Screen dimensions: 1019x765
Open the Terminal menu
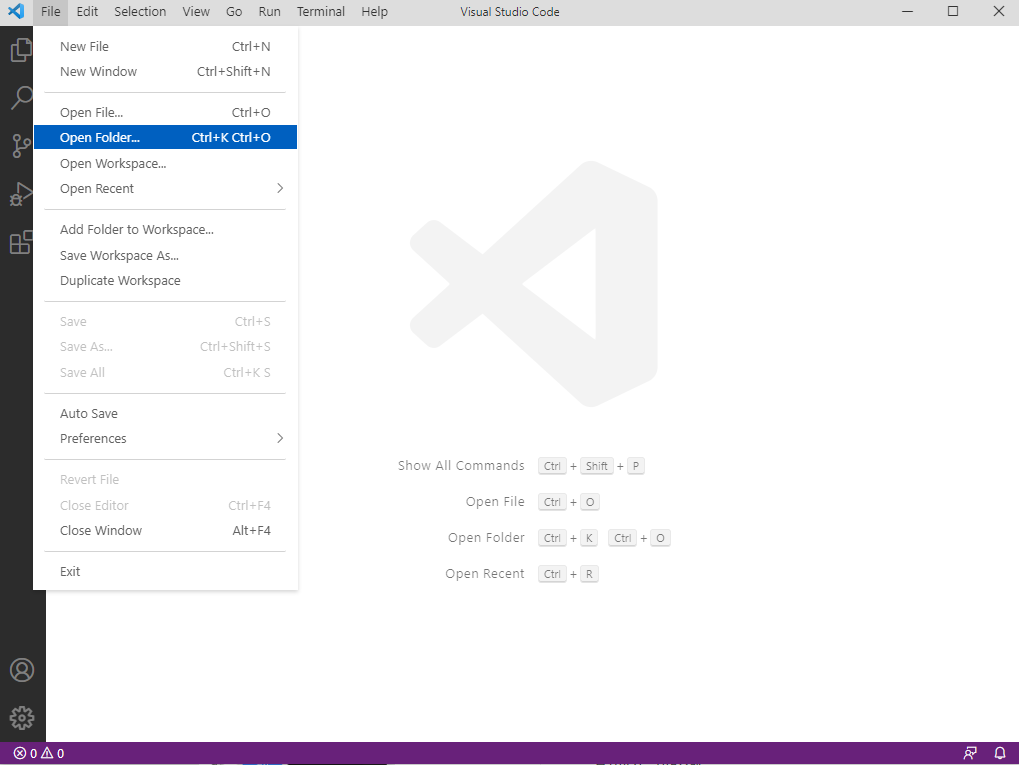pyautogui.click(x=321, y=12)
